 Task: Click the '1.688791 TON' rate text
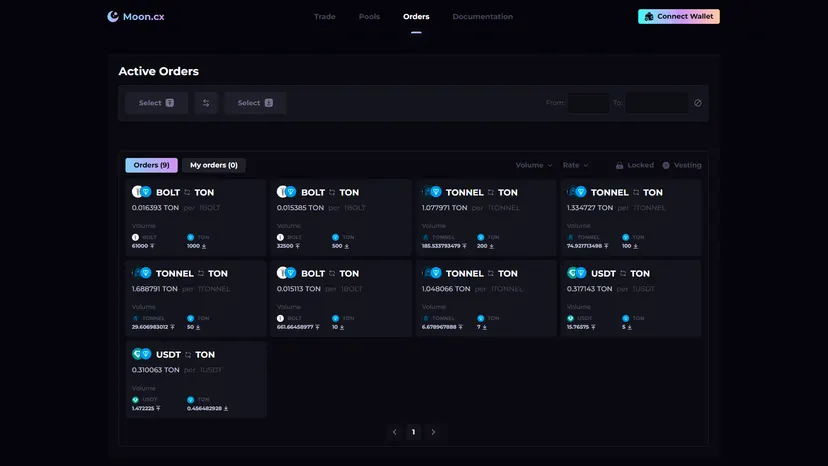point(155,288)
